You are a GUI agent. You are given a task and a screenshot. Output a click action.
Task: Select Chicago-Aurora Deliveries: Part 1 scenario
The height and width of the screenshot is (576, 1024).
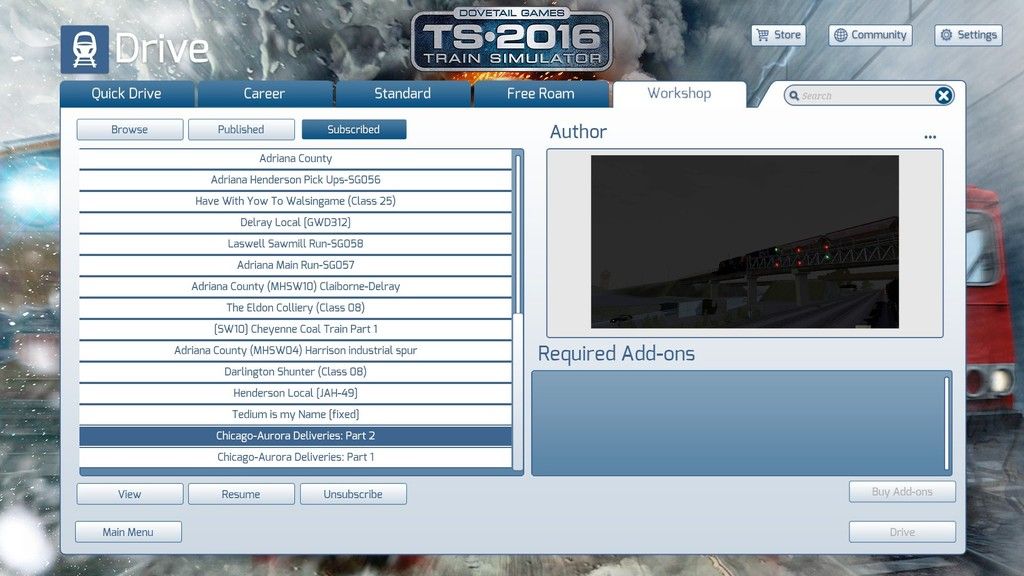pyautogui.click(x=295, y=458)
